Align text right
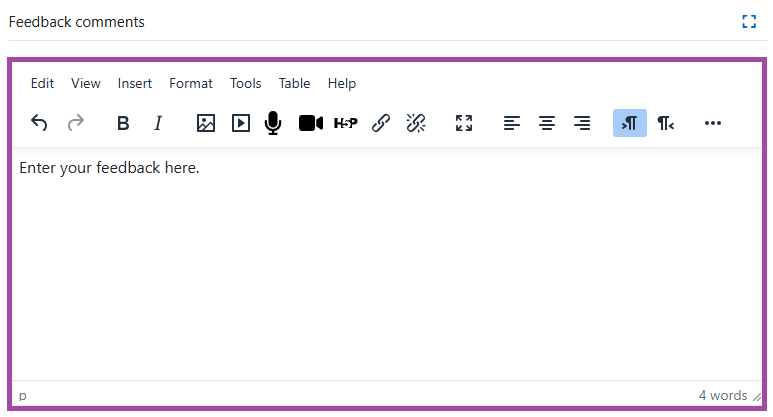This screenshot has width=773, height=417. click(x=582, y=123)
